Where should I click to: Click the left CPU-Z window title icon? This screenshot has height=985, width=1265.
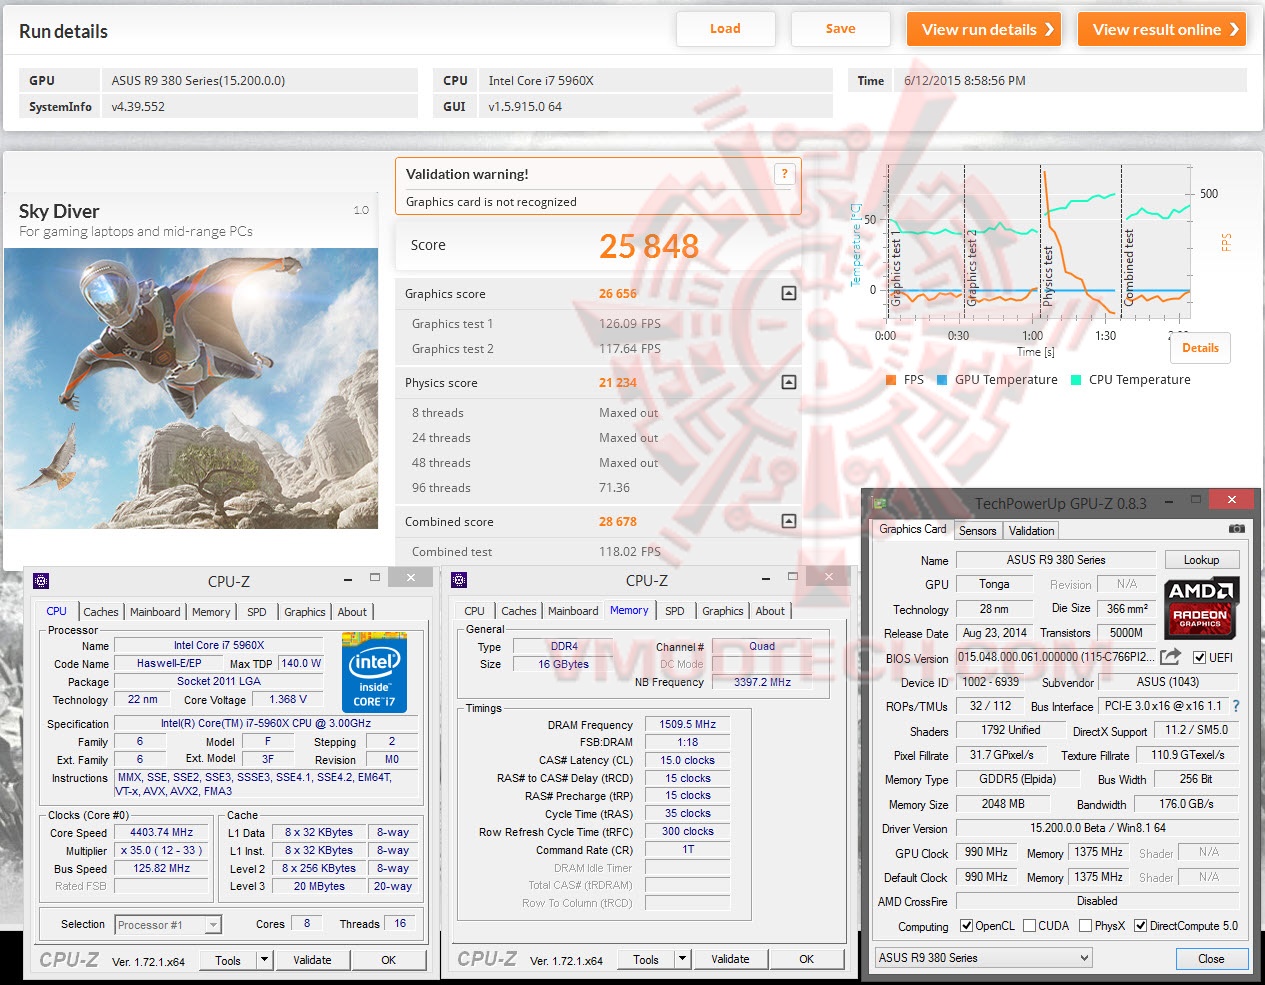pyautogui.click(x=41, y=581)
